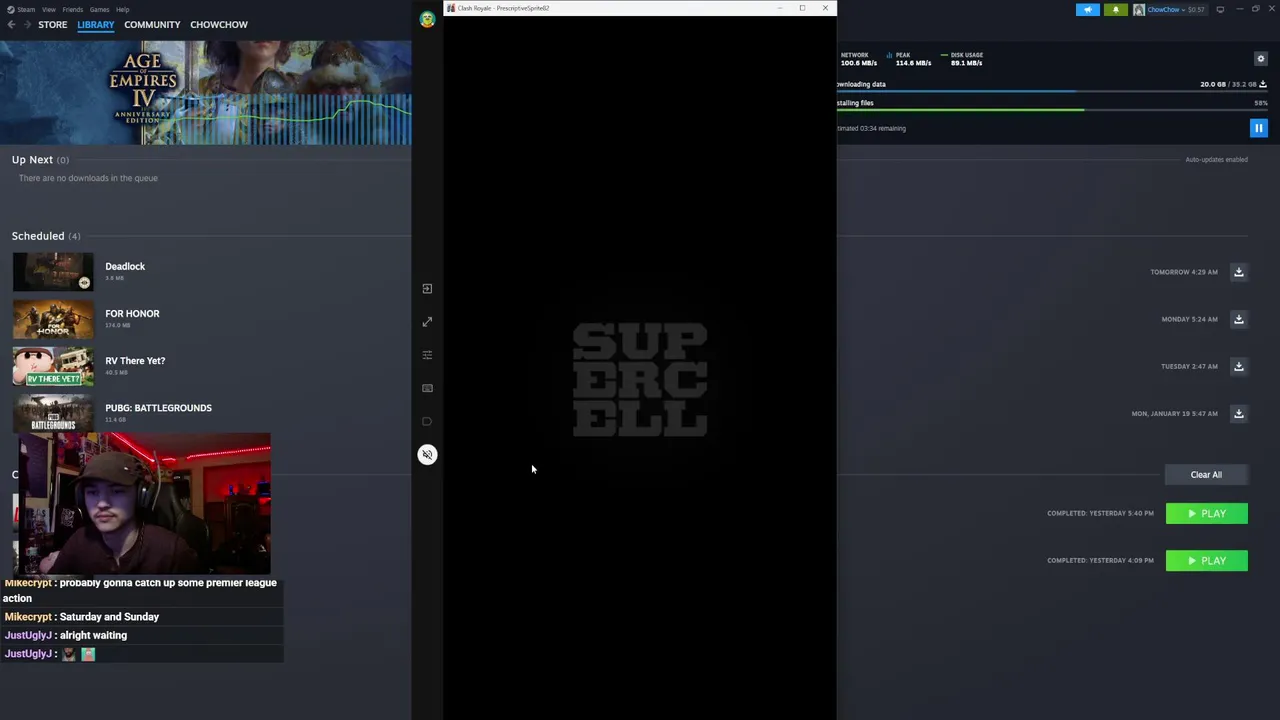Open keyboard mapping icon in sidebar
Screen dimensions: 1280x720
point(427,388)
